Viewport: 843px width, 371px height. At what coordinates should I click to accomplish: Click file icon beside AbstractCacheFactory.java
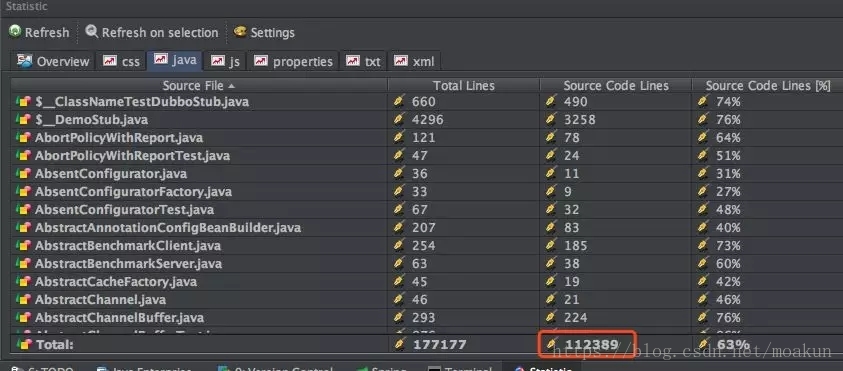(23, 282)
